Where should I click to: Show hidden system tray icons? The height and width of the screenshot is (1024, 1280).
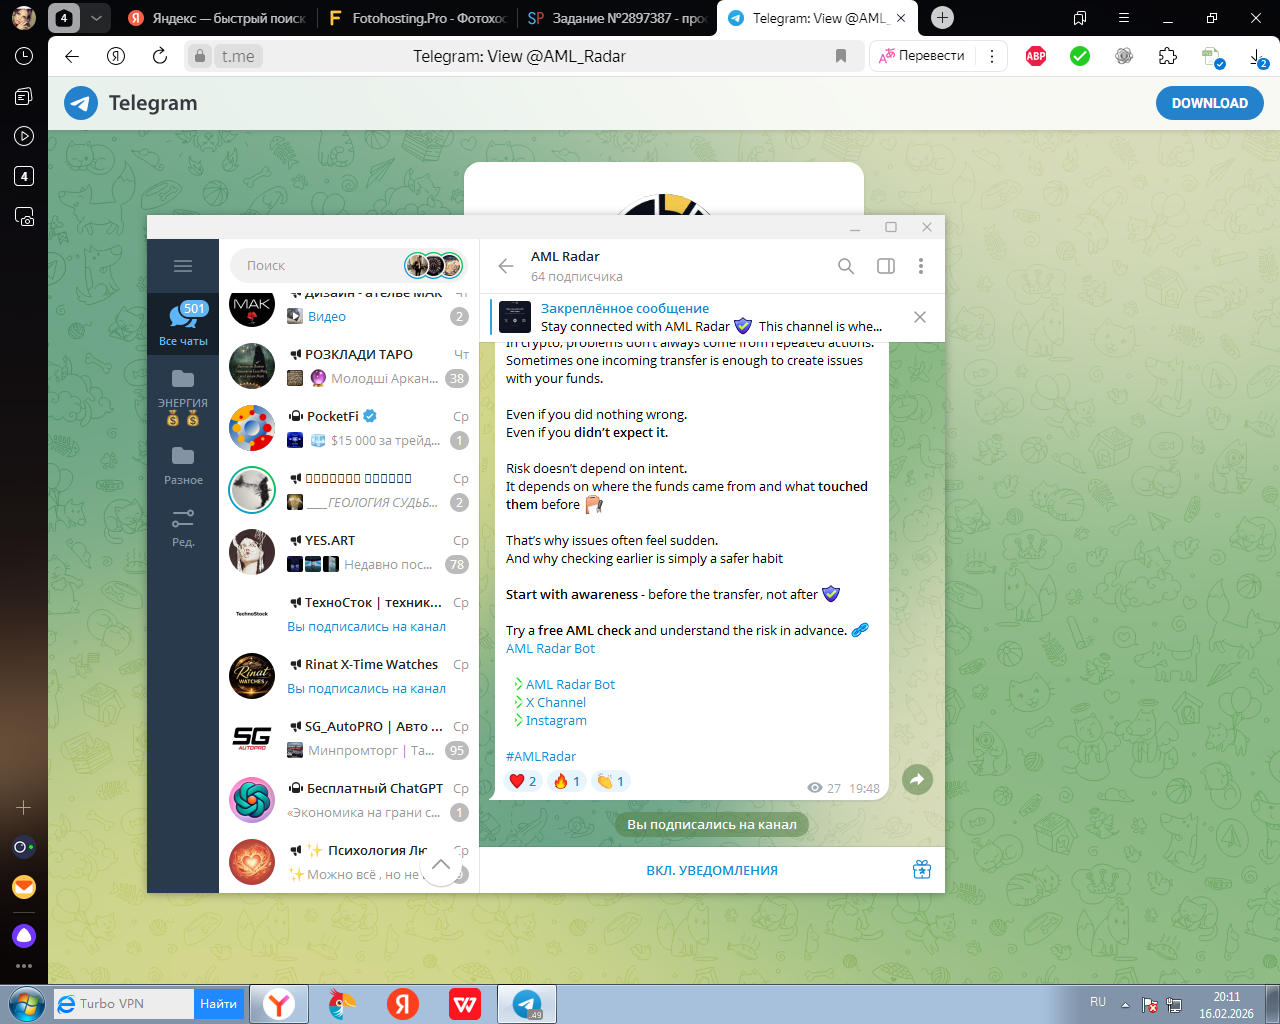(x=1125, y=1004)
